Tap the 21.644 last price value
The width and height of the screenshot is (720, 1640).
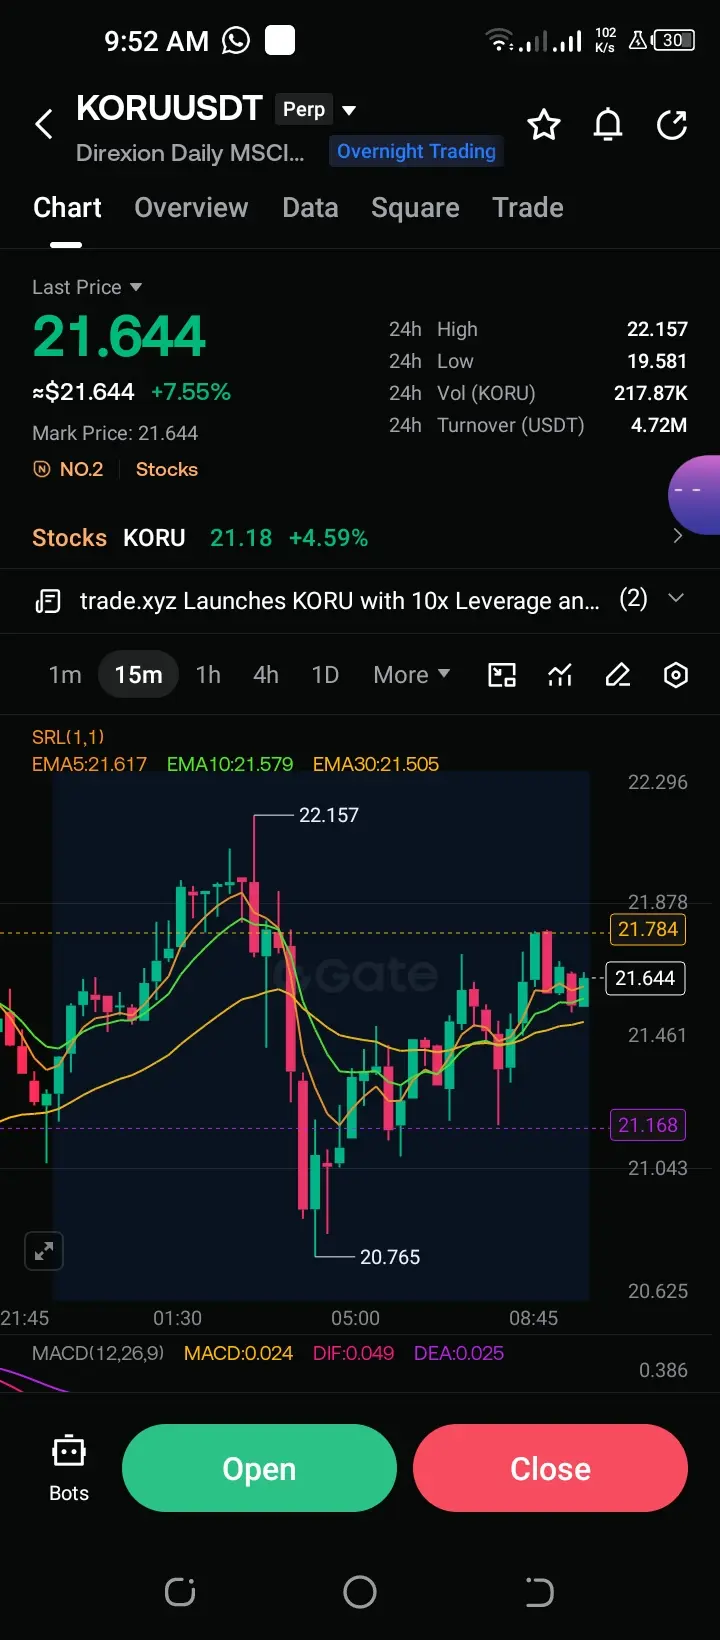click(119, 336)
